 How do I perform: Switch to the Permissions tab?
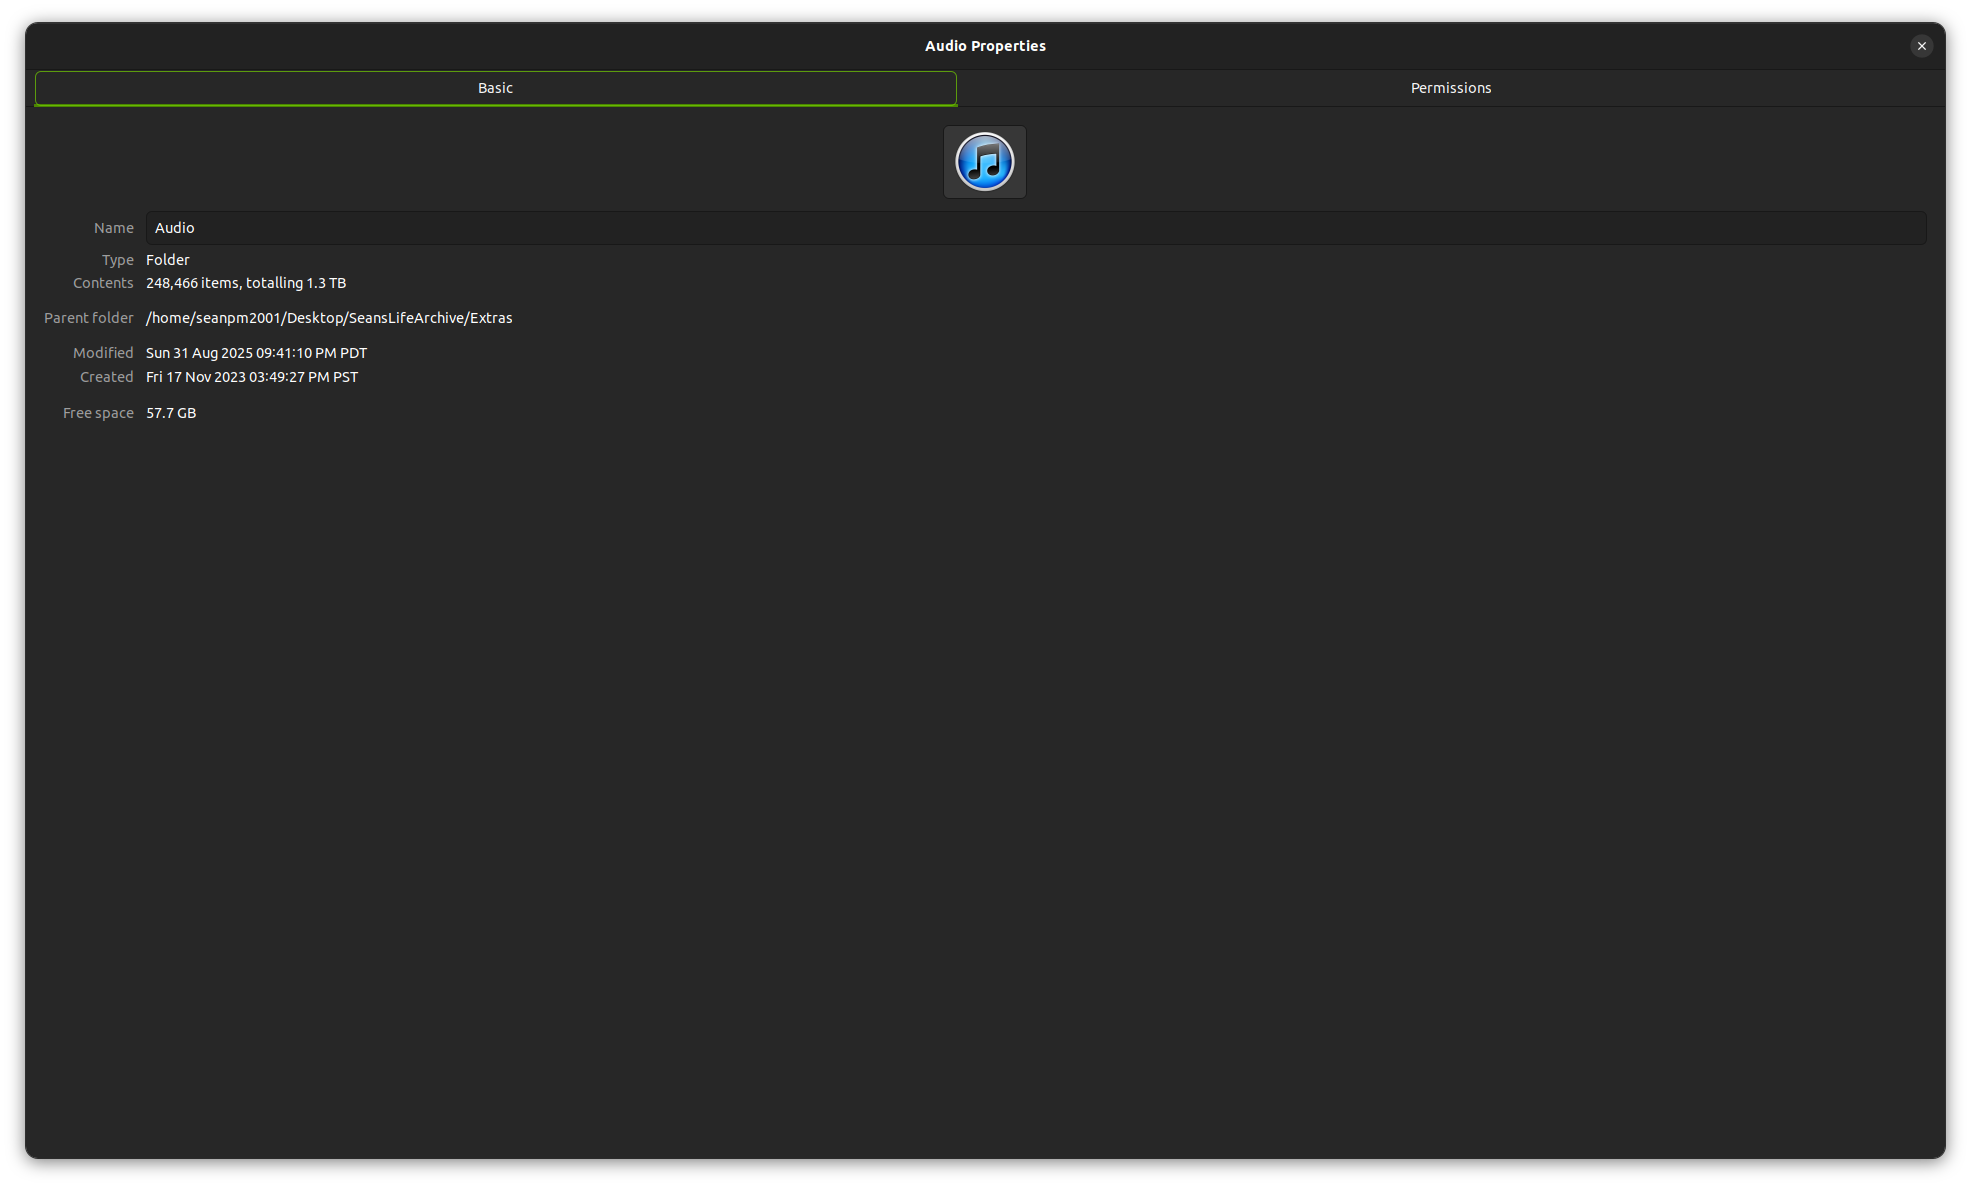1450,88
